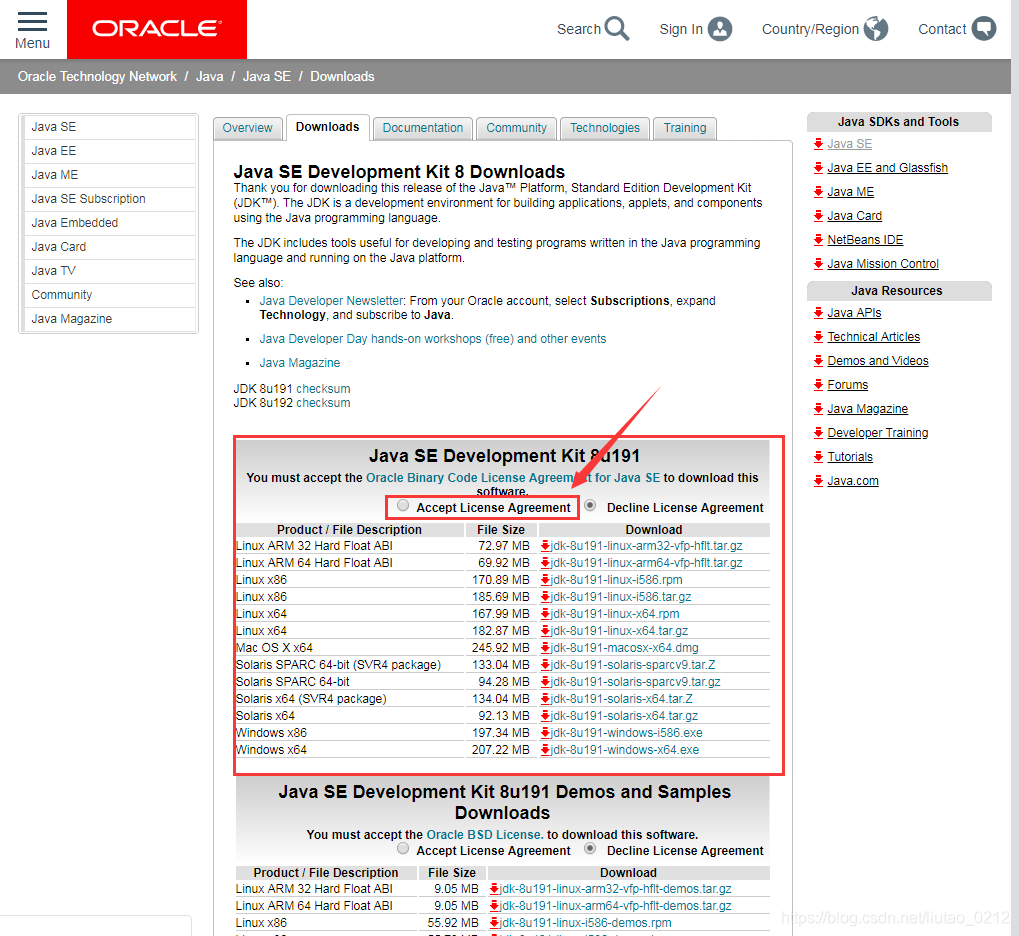
Task: Download jdk-8u191-solaris-sparcv9.tar.Z file link
Action: (x=633, y=665)
